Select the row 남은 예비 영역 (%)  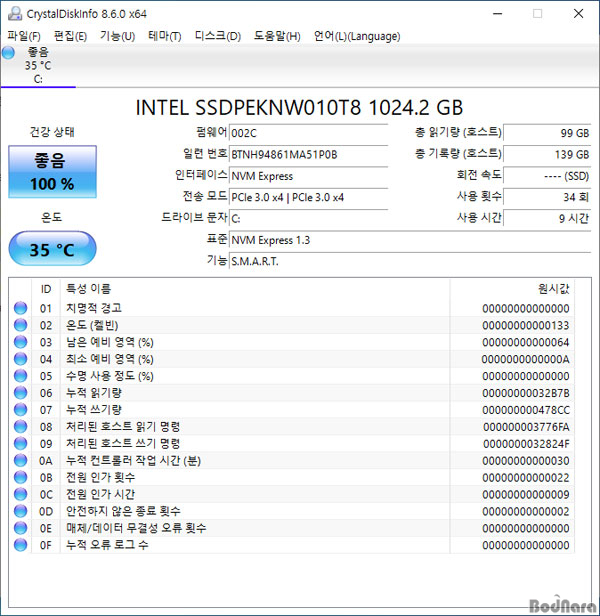[292, 342]
